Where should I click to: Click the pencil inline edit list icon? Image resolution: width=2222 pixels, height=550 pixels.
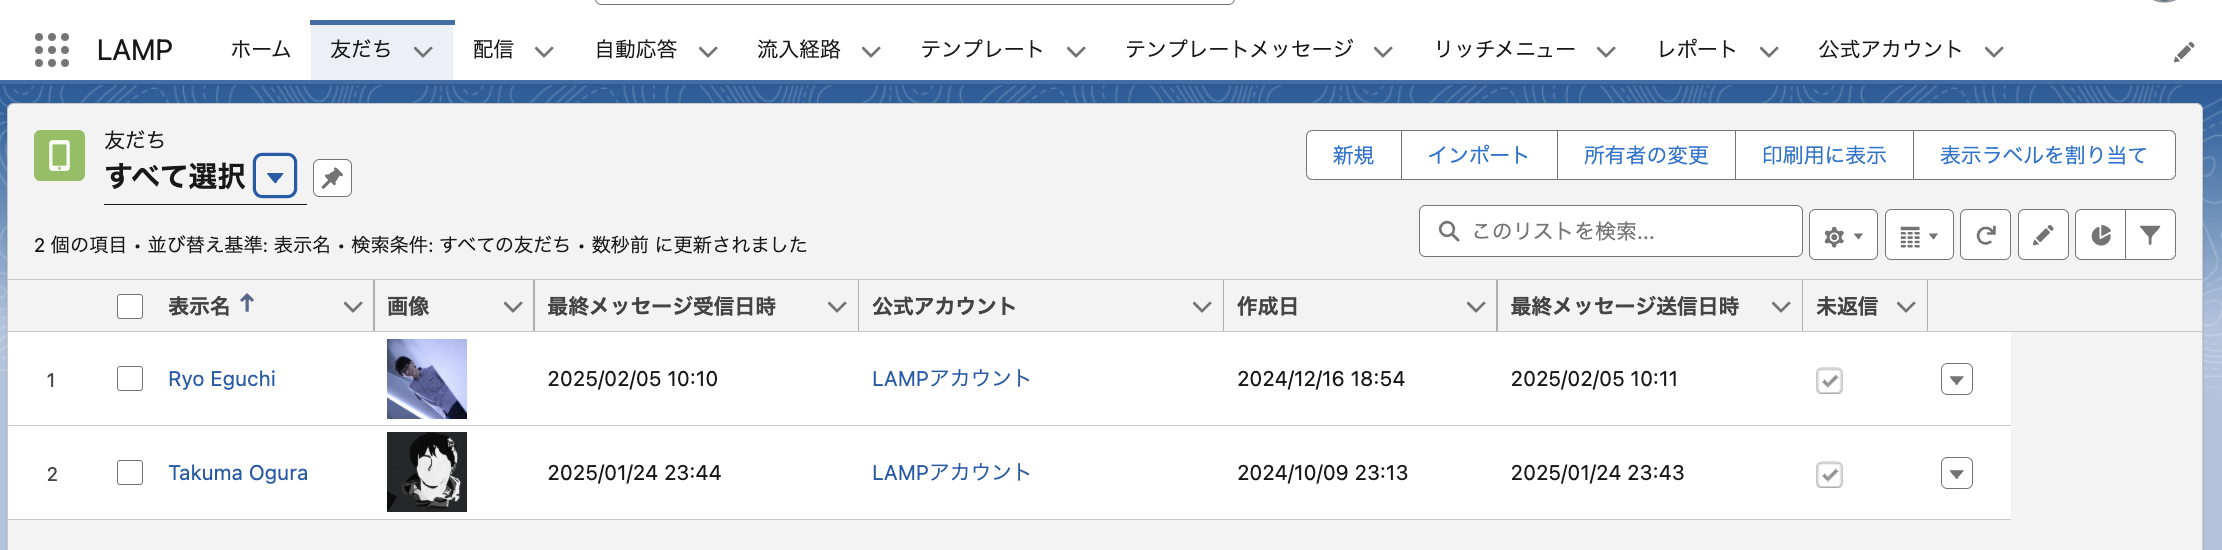tap(2043, 236)
